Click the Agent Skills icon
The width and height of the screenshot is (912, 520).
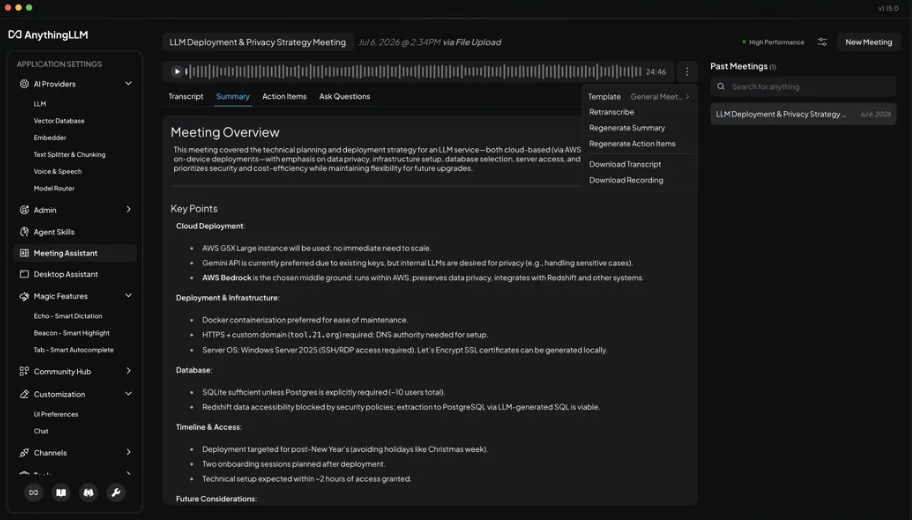tap(24, 231)
